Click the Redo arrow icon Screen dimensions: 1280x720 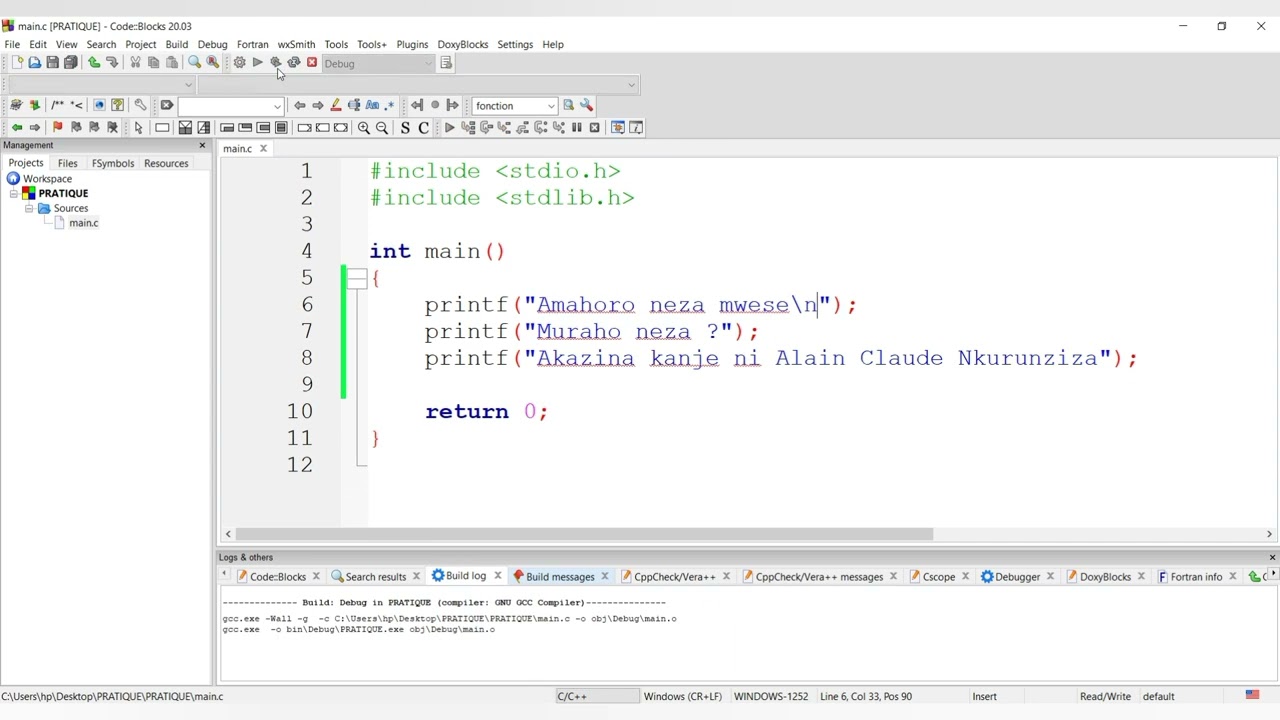pos(112,63)
